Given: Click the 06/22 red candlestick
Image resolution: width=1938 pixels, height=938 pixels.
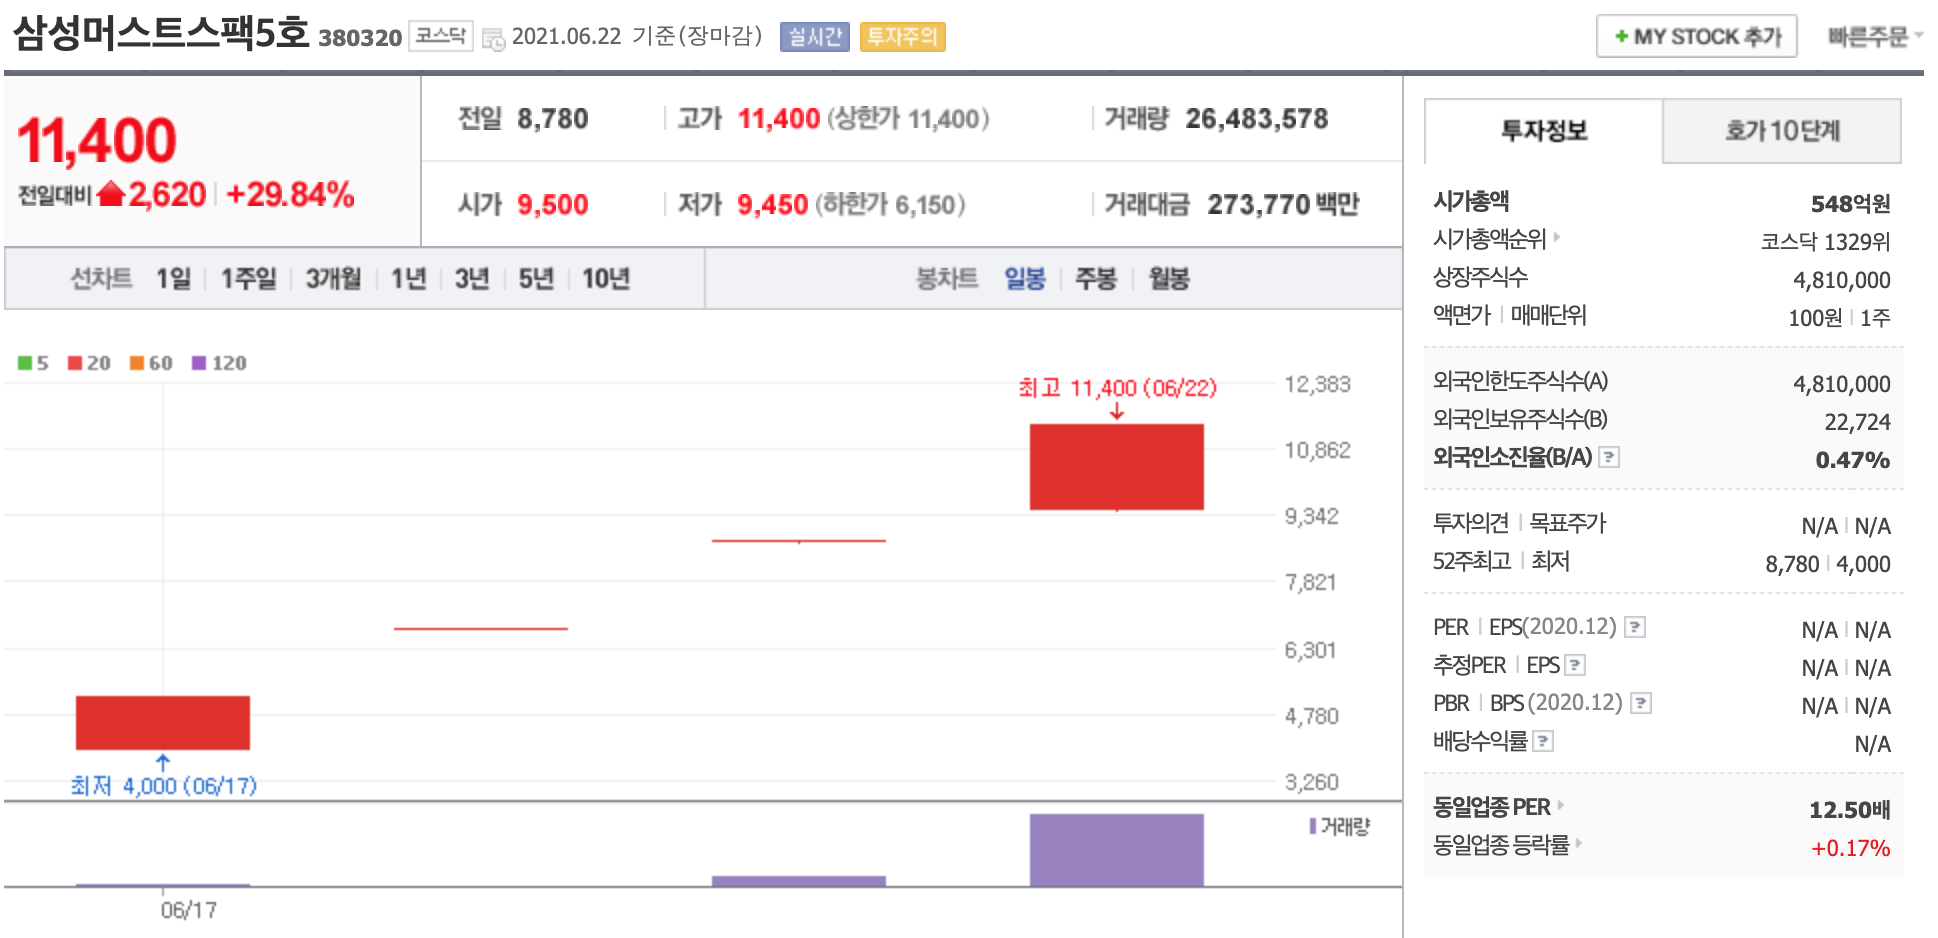Looking at the screenshot, I should pyautogui.click(x=1117, y=467).
